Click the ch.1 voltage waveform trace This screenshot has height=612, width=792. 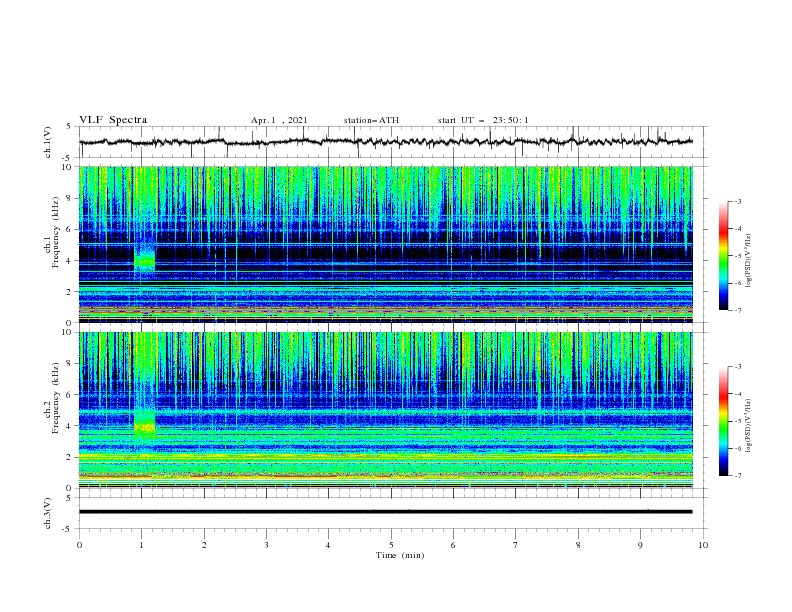pyautogui.click(x=386, y=142)
